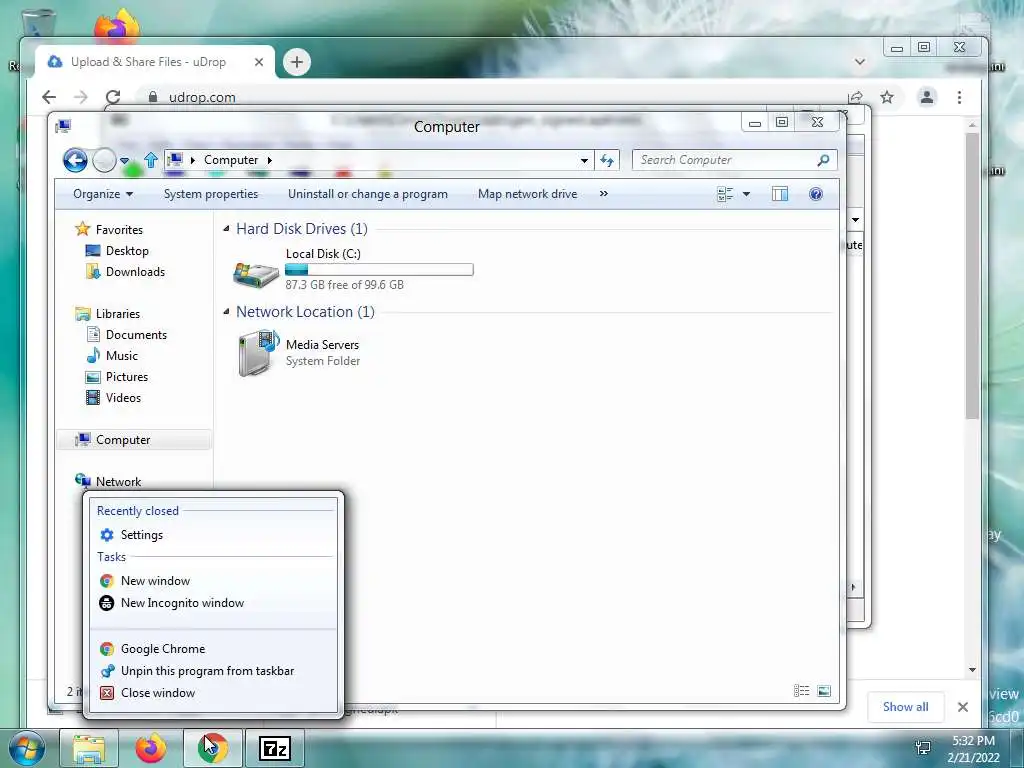The height and width of the screenshot is (768, 1024).
Task: Open the address bar history dropdown
Action: coord(584,160)
